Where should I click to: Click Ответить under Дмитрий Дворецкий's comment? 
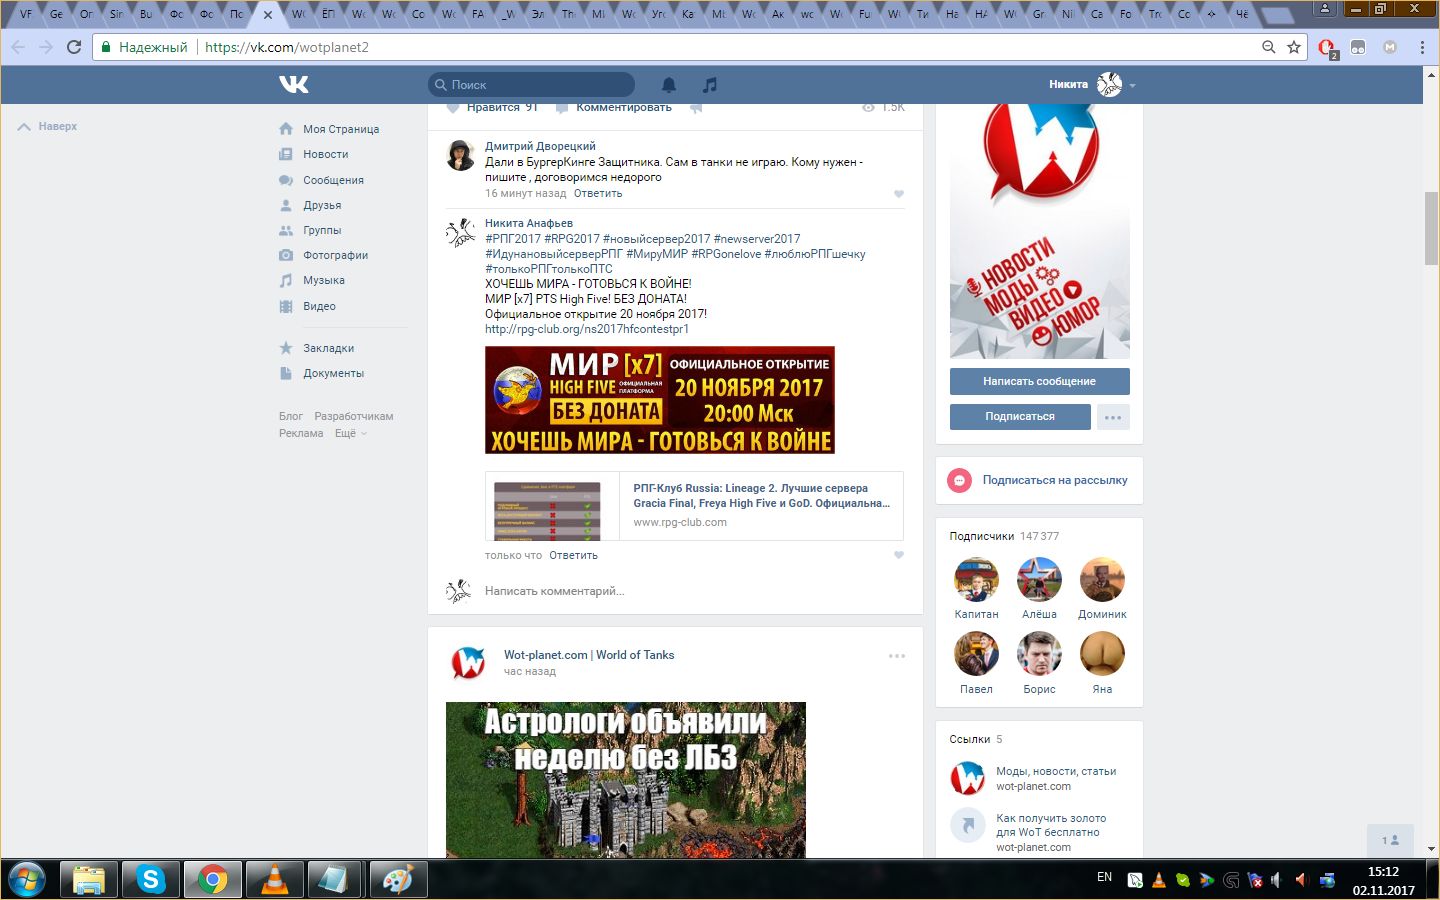[x=598, y=193]
